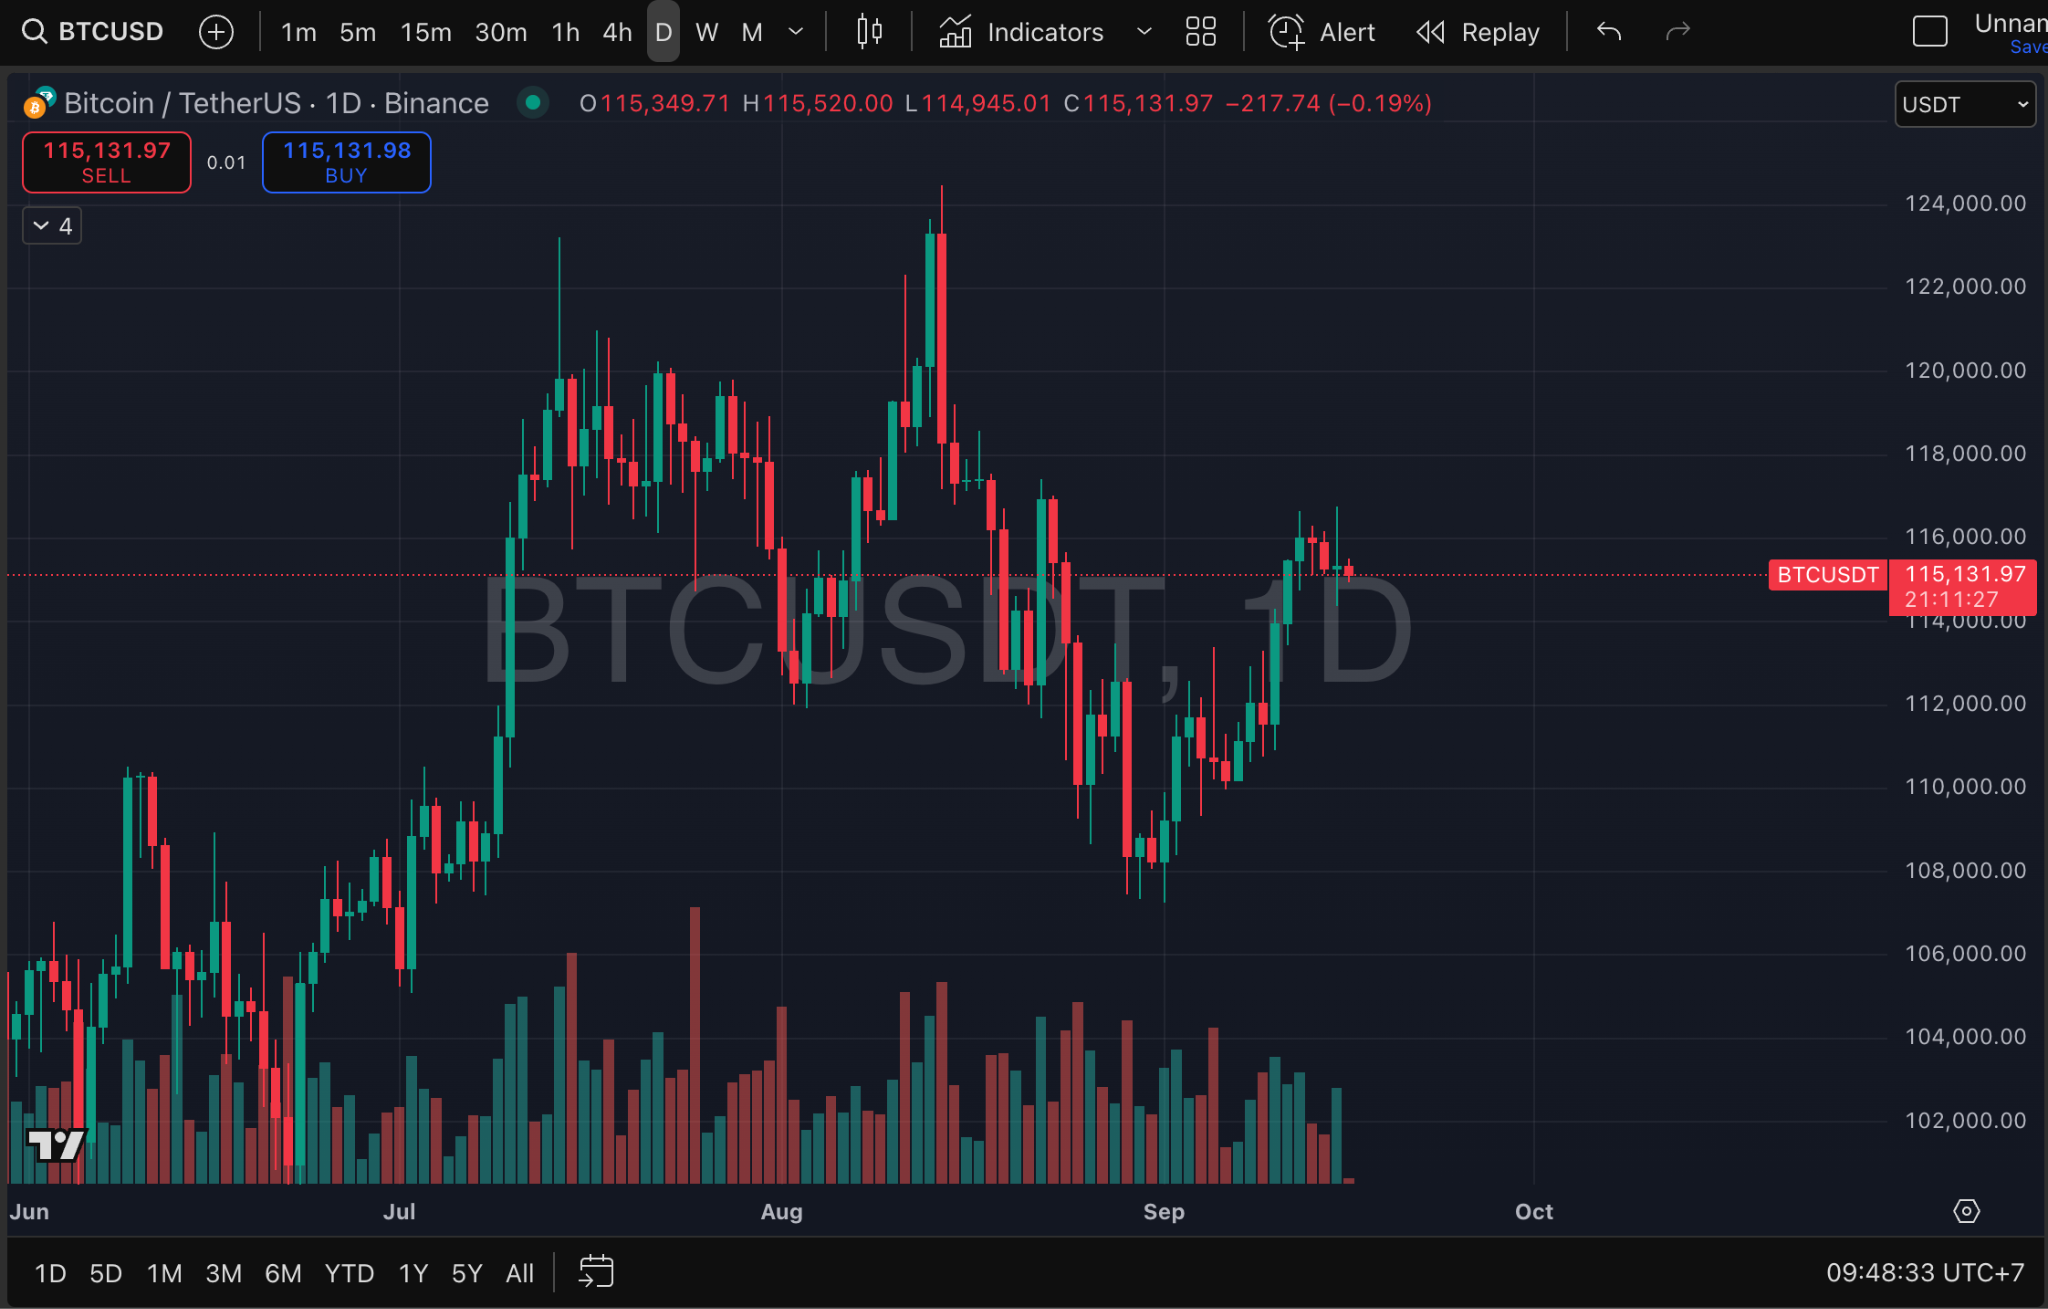The width and height of the screenshot is (2048, 1309).
Task: Toggle green market status dot
Action: pos(533,102)
